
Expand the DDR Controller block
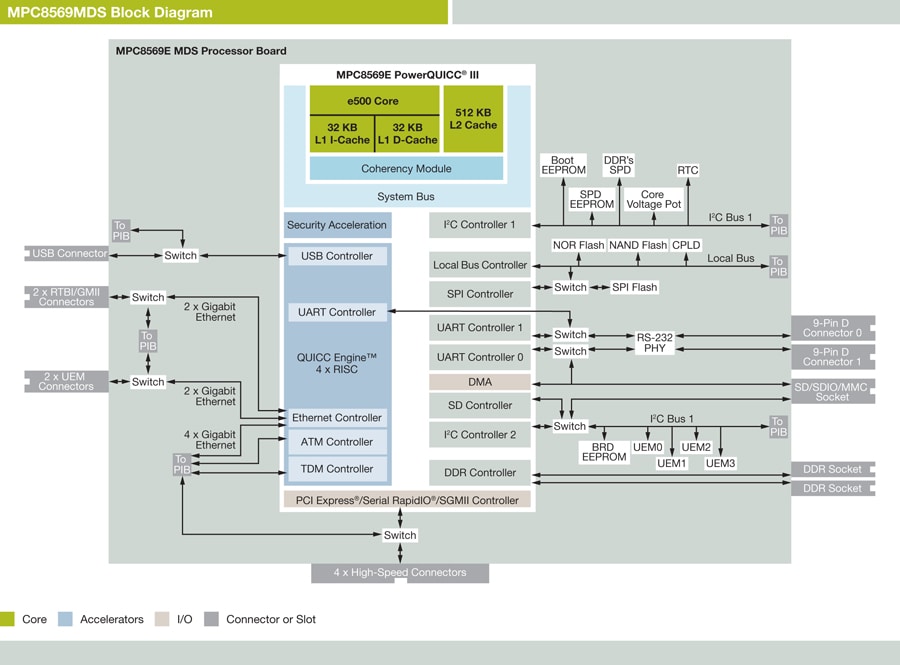click(x=479, y=472)
